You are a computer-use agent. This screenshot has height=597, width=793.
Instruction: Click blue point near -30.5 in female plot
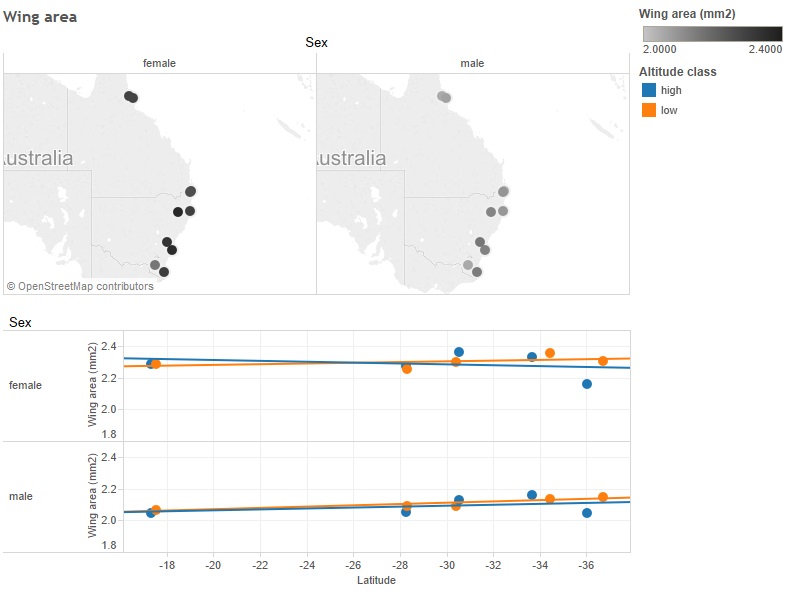[x=459, y=352]
